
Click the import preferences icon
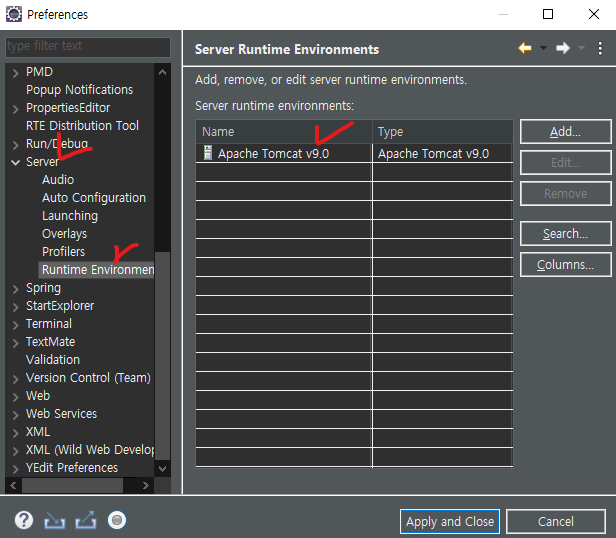coord(54,520)
